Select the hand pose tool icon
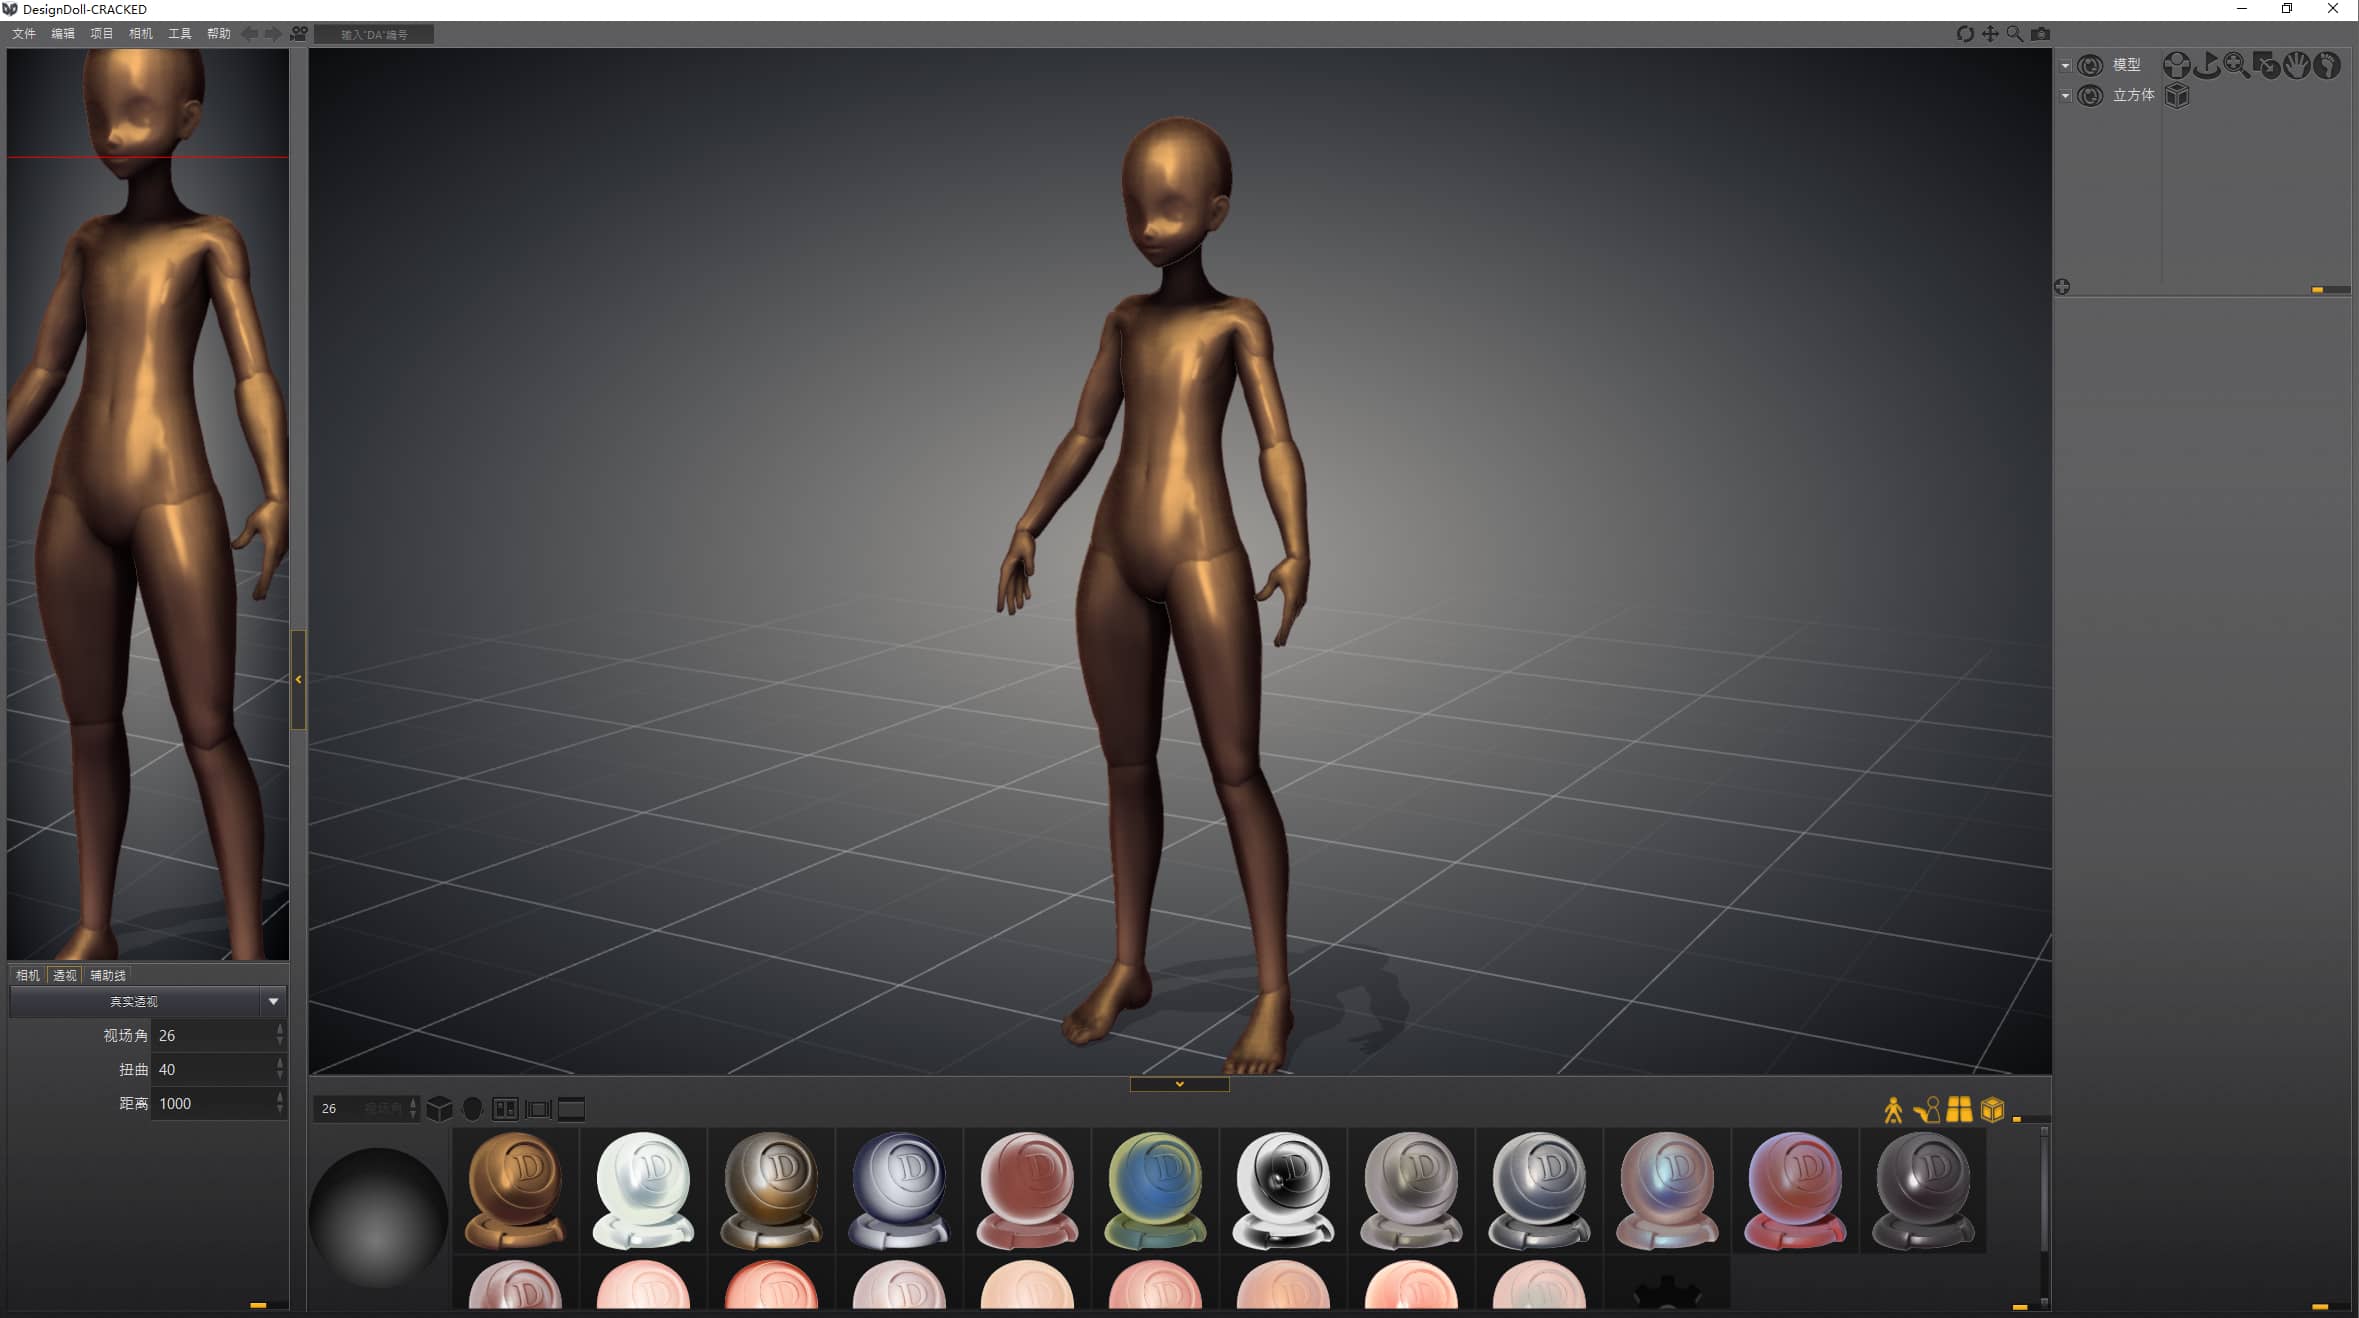Viewport: 2359px width, 1318px height. (2297, 66)
